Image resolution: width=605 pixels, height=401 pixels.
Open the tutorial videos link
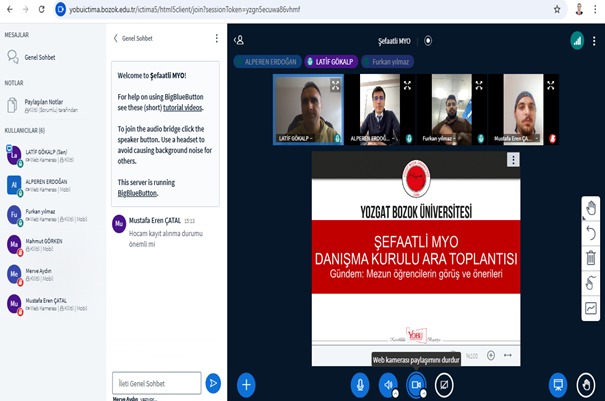tap(183, 108)
